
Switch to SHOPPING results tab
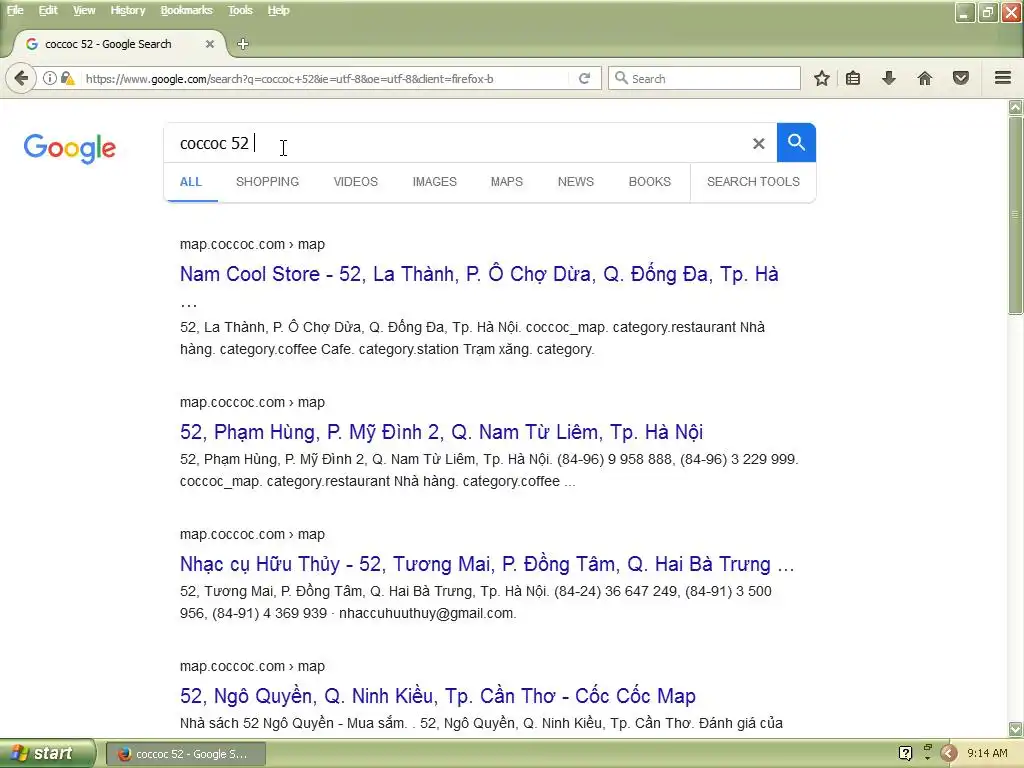(x=267, y=182)
